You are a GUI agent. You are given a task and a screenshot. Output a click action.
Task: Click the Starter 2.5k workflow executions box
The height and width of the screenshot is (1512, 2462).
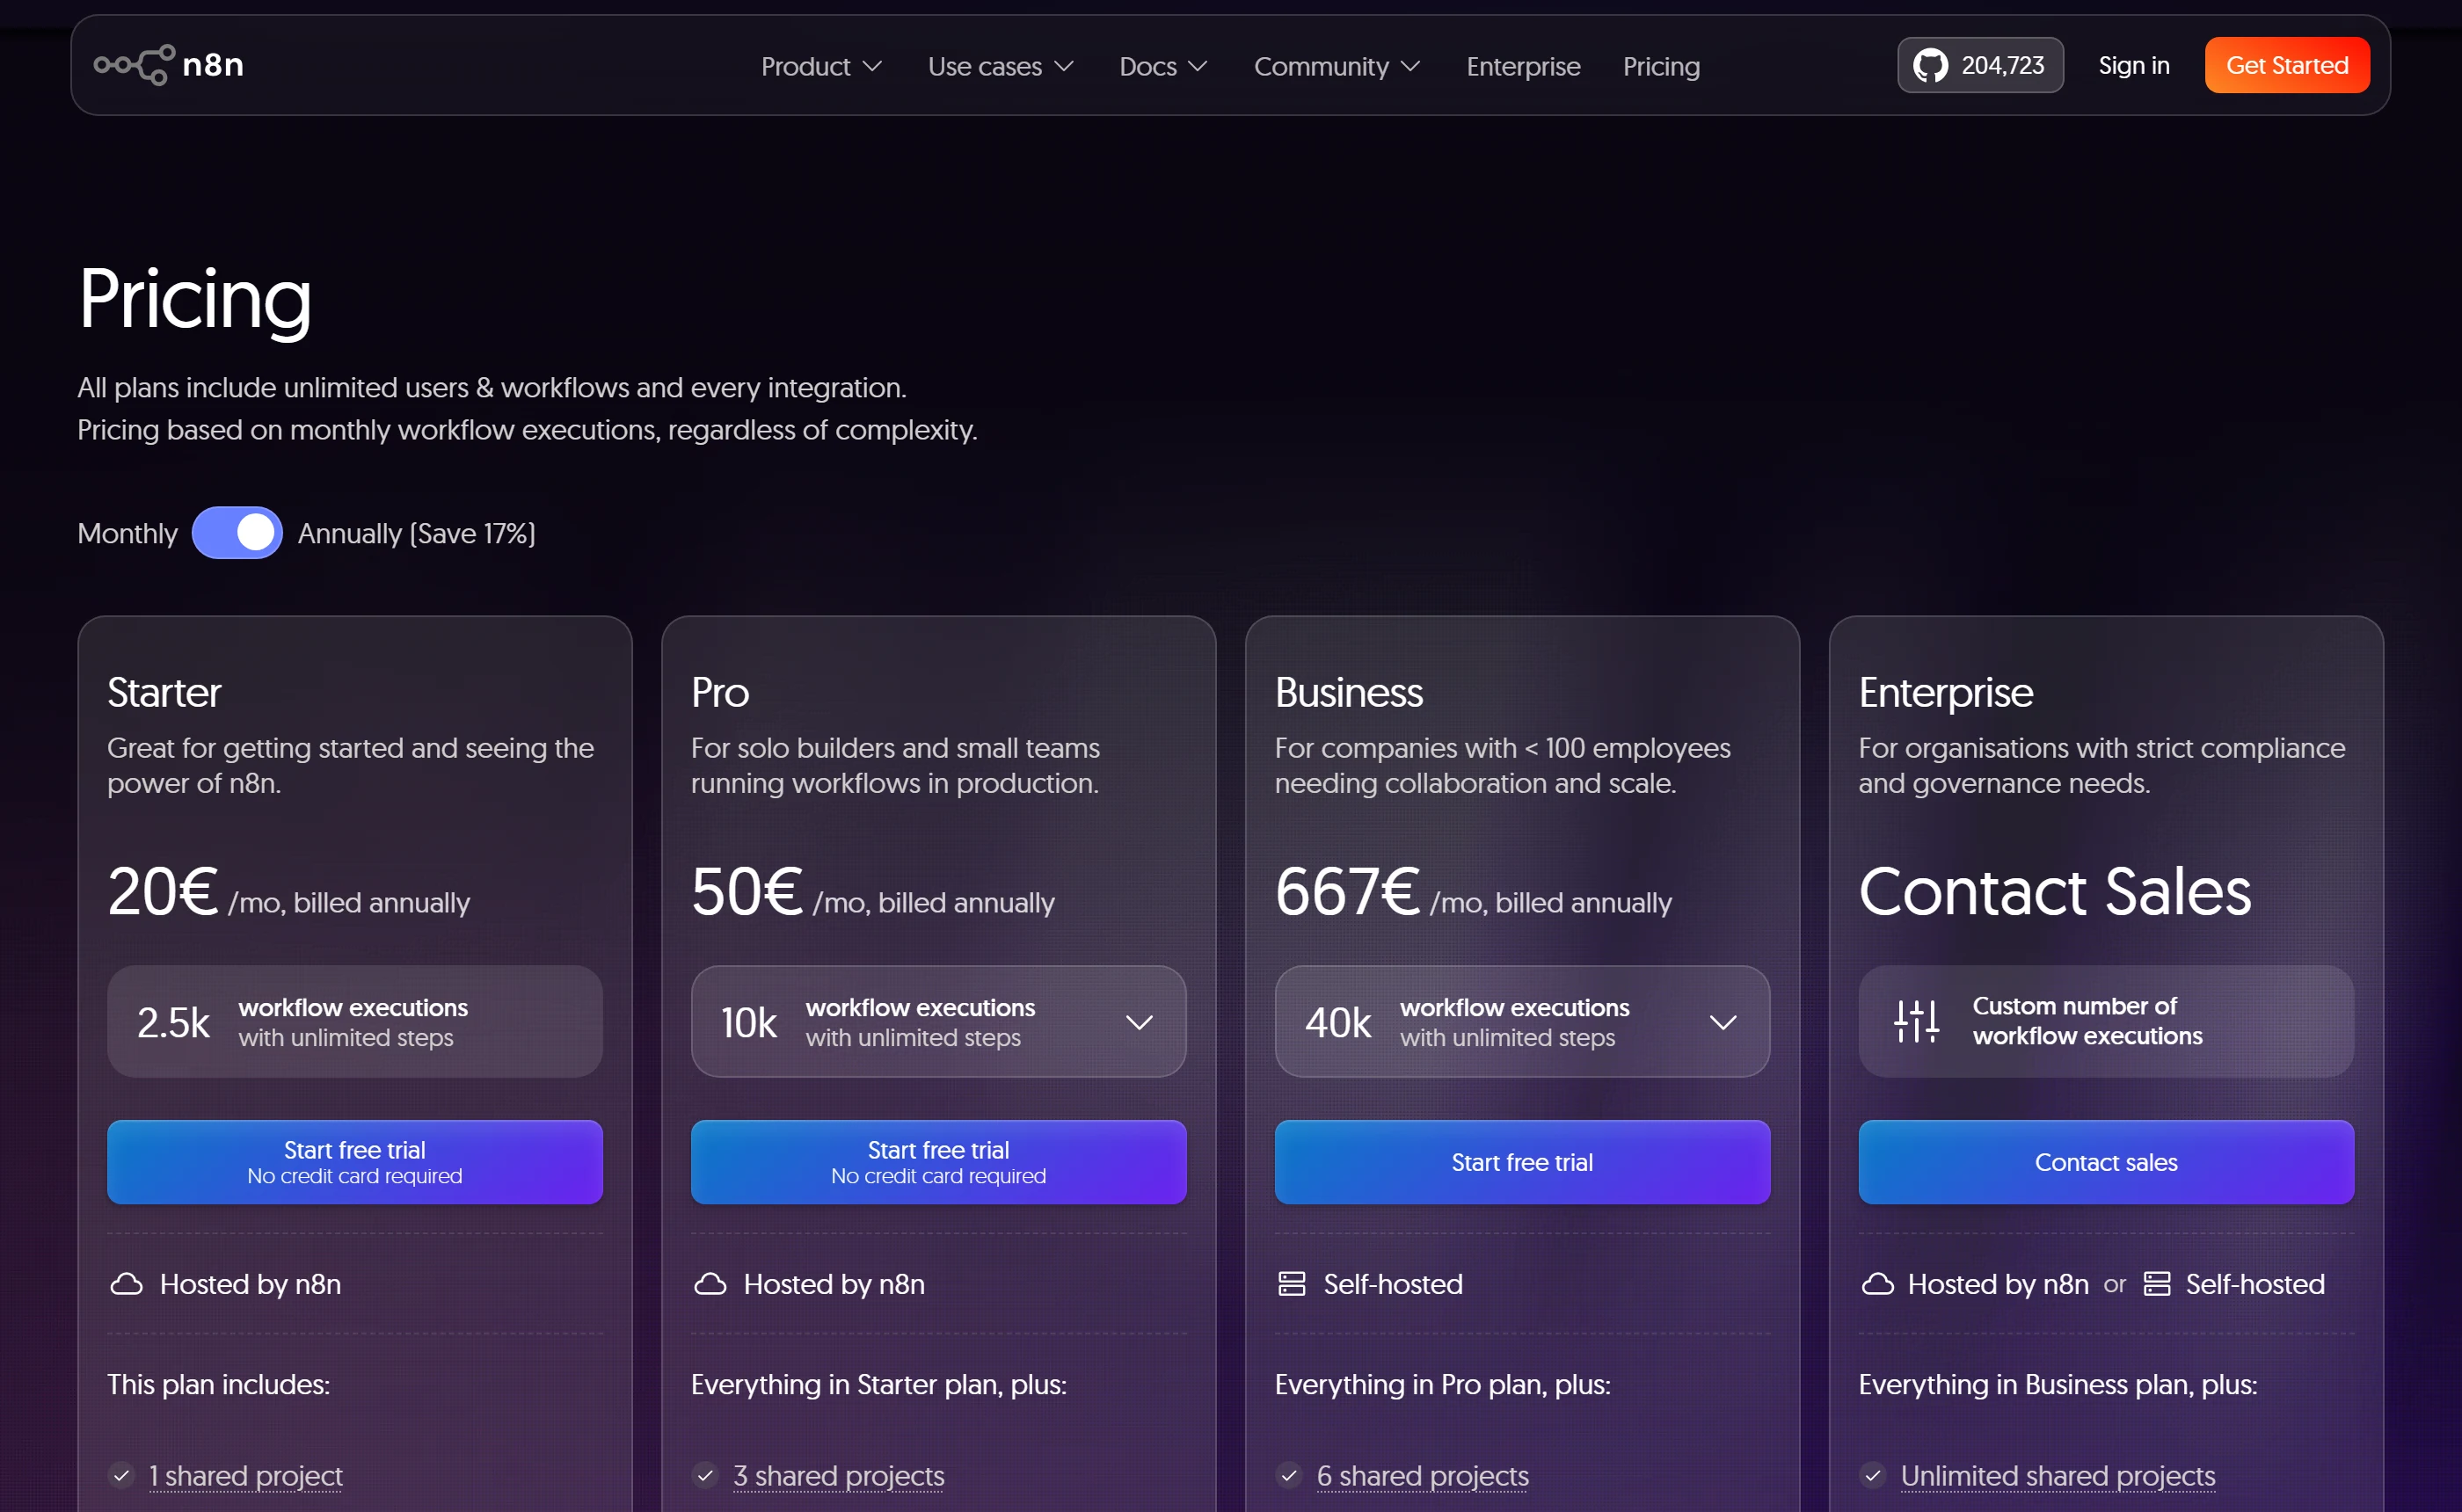coord(355,1021)
